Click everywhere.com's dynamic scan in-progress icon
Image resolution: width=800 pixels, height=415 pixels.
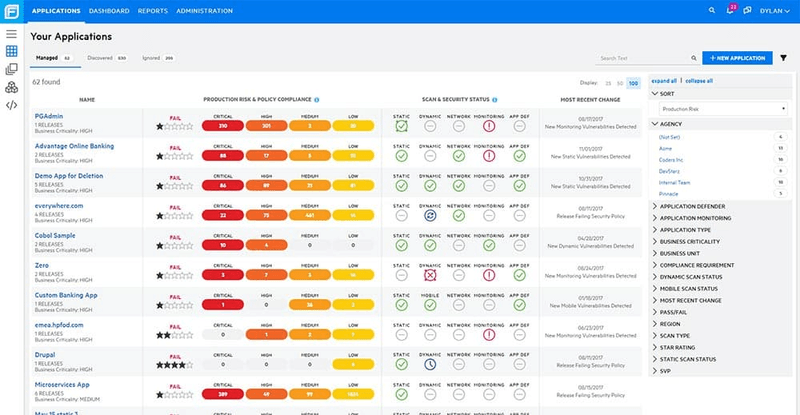point(430,216)
